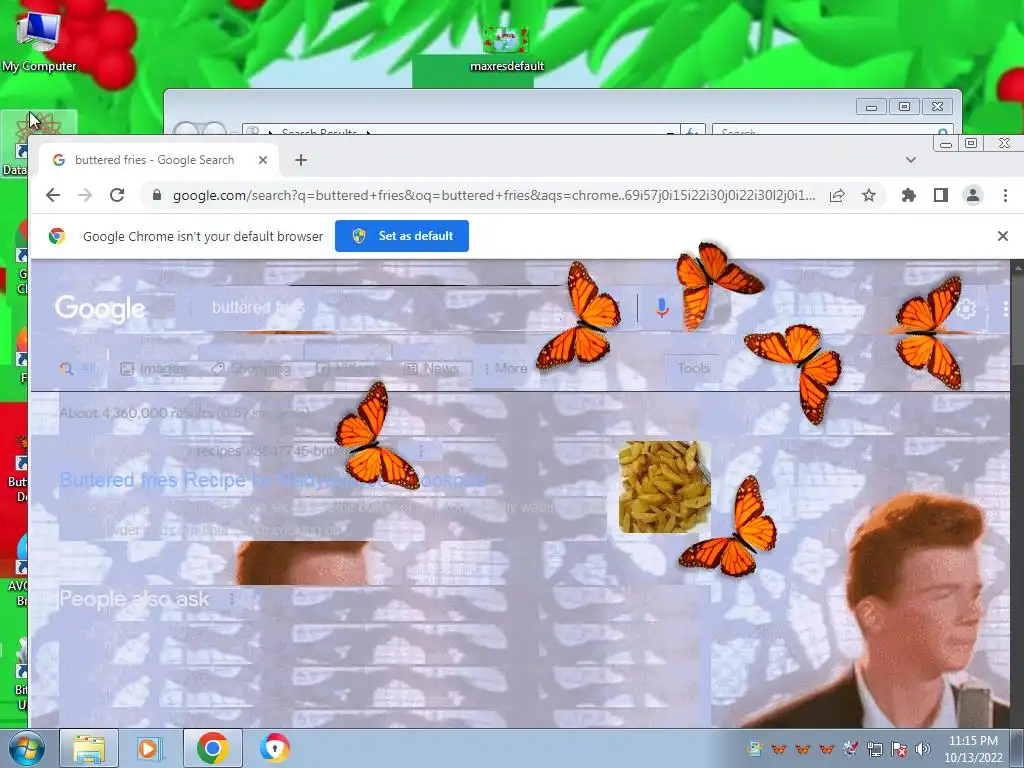Click the Show desktop strip at the taskbar end
Screen dimensions: 1024x768
(1017, 748)
